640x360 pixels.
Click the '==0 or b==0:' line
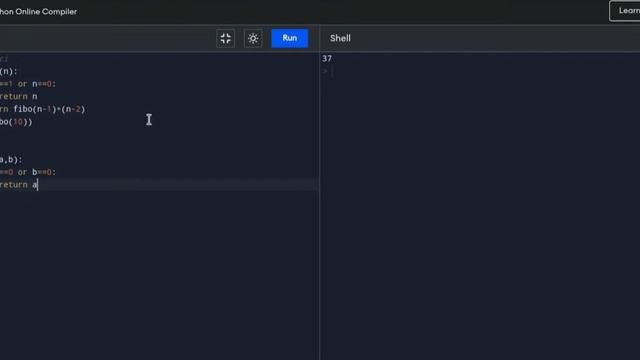pos(28,172)
